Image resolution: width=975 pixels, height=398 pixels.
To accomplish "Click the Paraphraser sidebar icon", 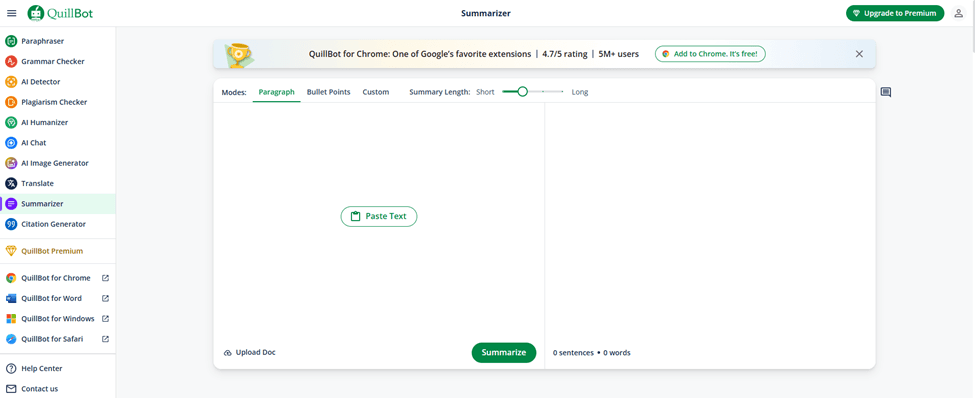I will pos(11,41).
